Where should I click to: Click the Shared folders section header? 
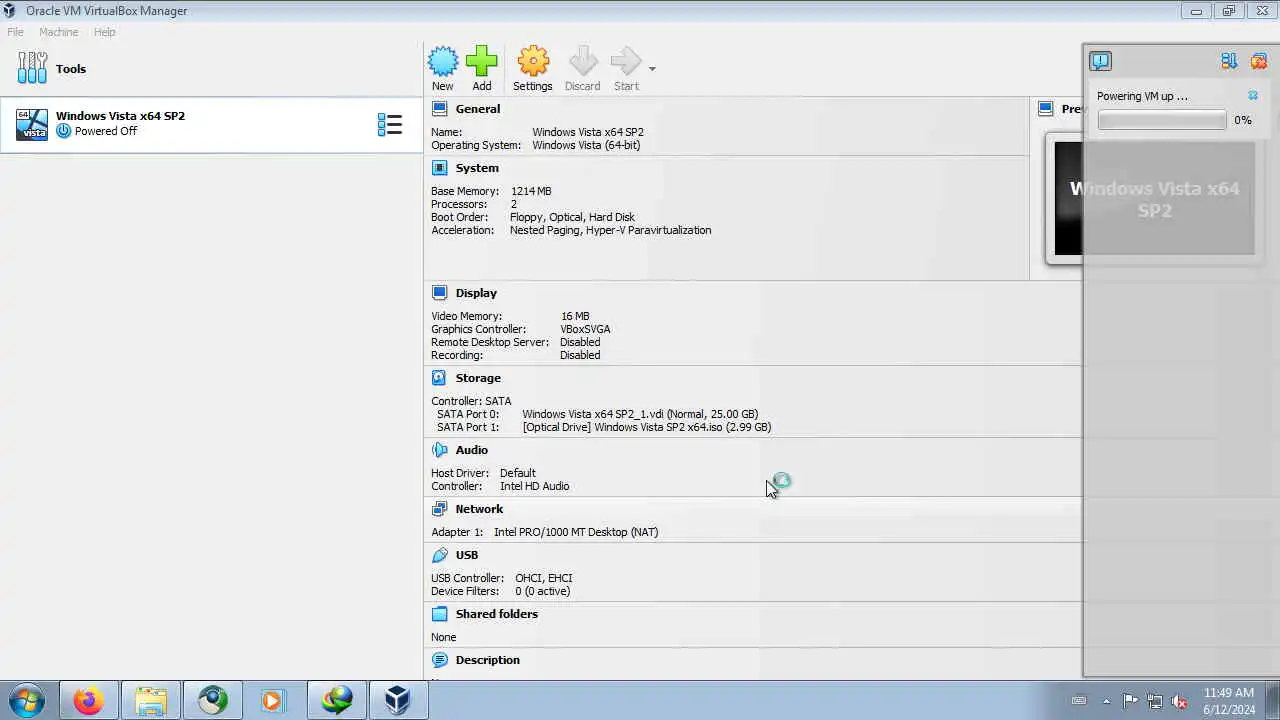(497, 614)
